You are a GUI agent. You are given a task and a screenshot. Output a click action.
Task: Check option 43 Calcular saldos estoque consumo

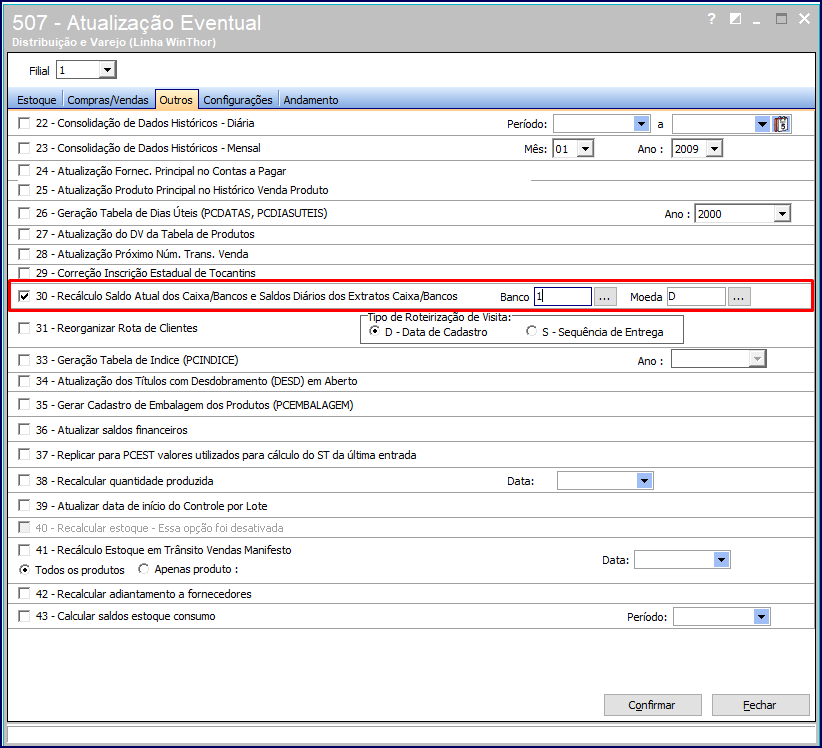pyautogui.click(x=24, y=616)
